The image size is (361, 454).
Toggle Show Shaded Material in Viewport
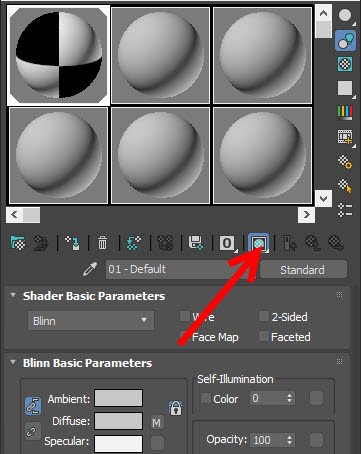[x=259, y=243]
